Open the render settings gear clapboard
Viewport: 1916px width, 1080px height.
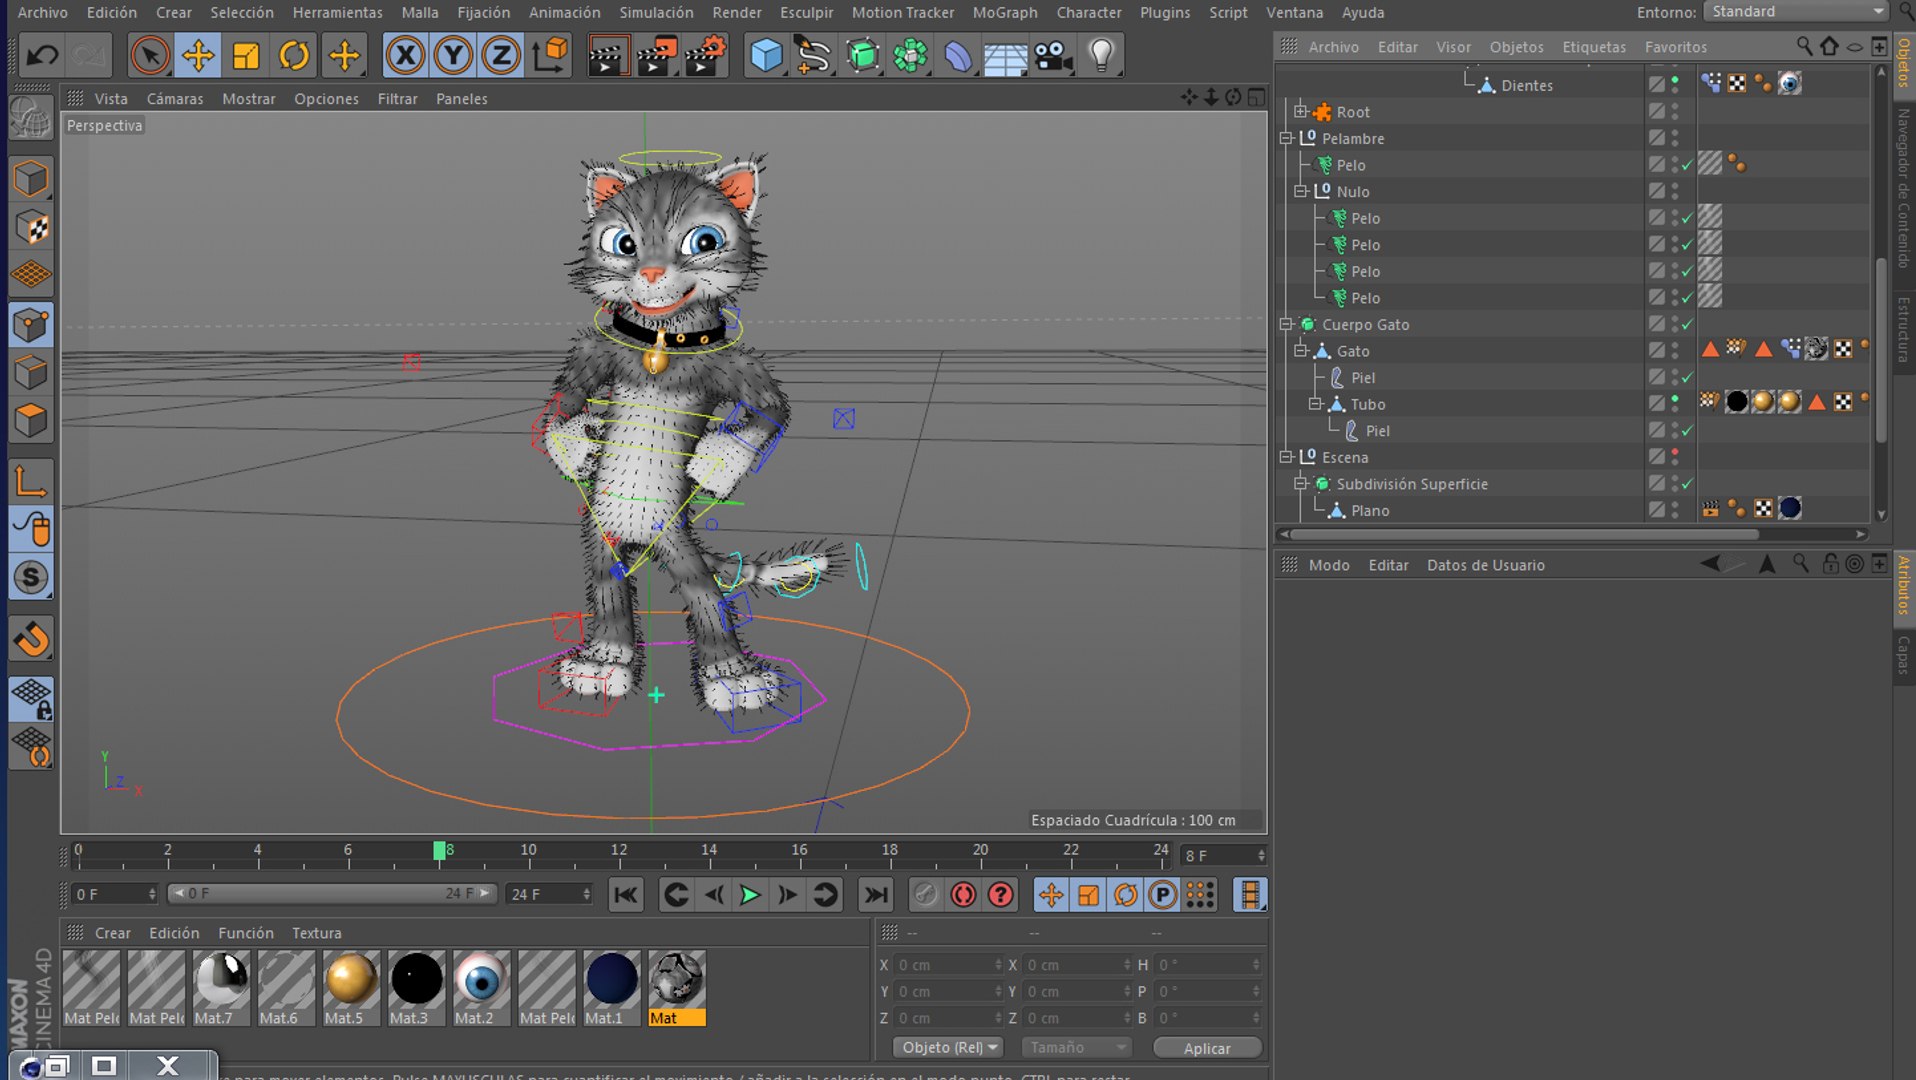pos(705,55)
